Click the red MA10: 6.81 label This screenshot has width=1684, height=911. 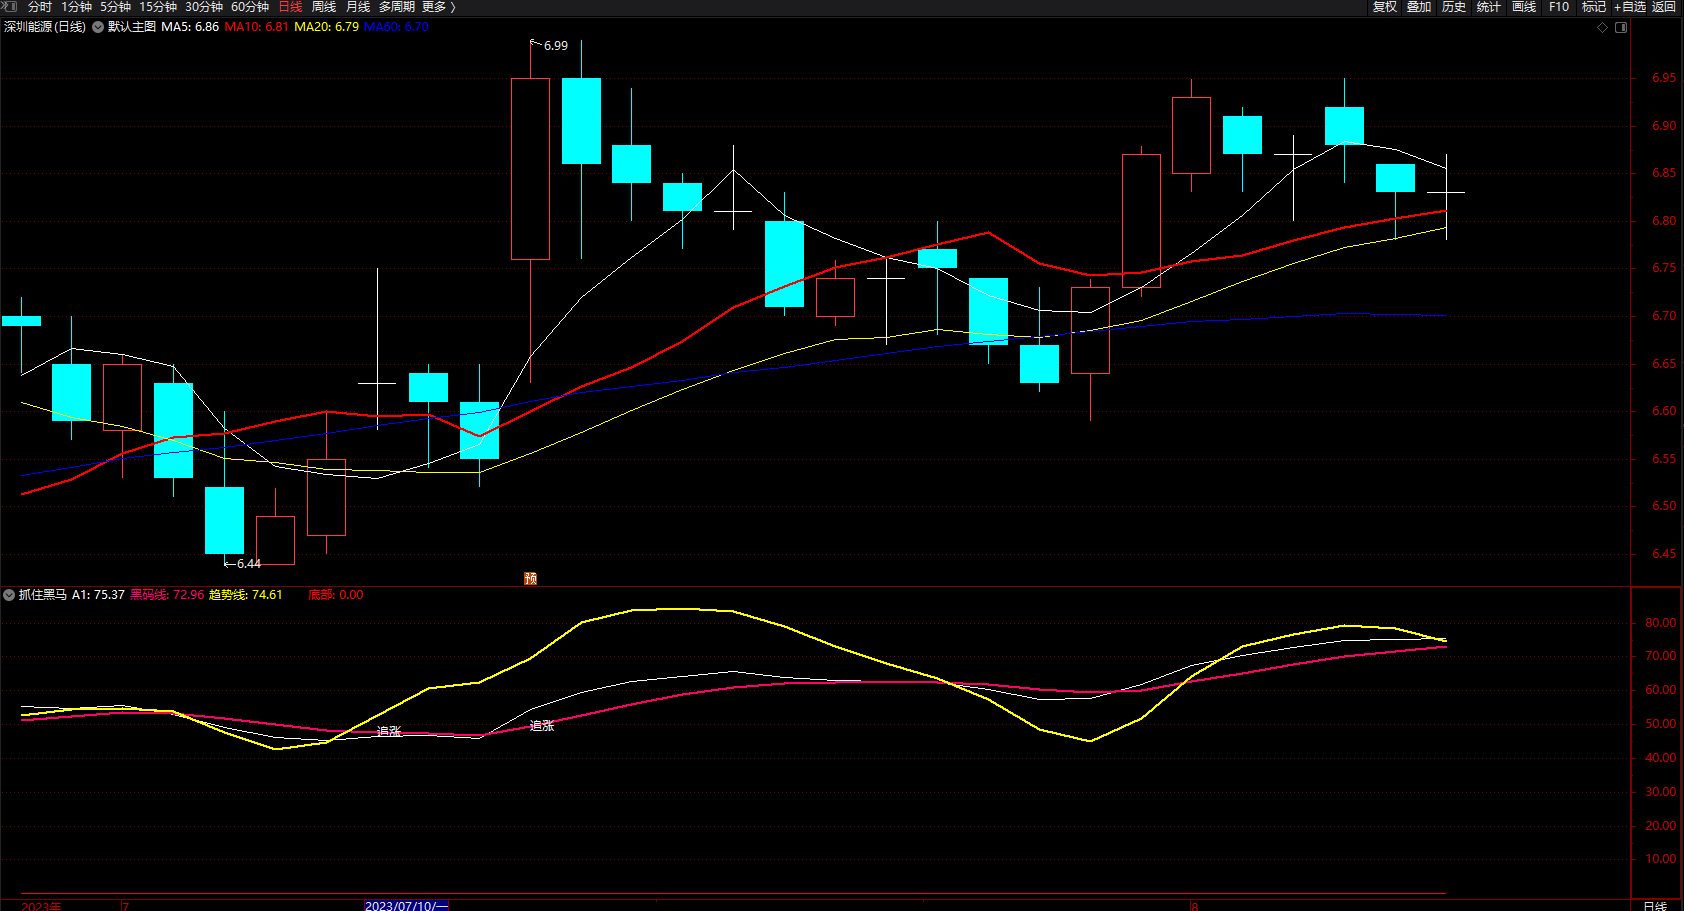point(257,27)
